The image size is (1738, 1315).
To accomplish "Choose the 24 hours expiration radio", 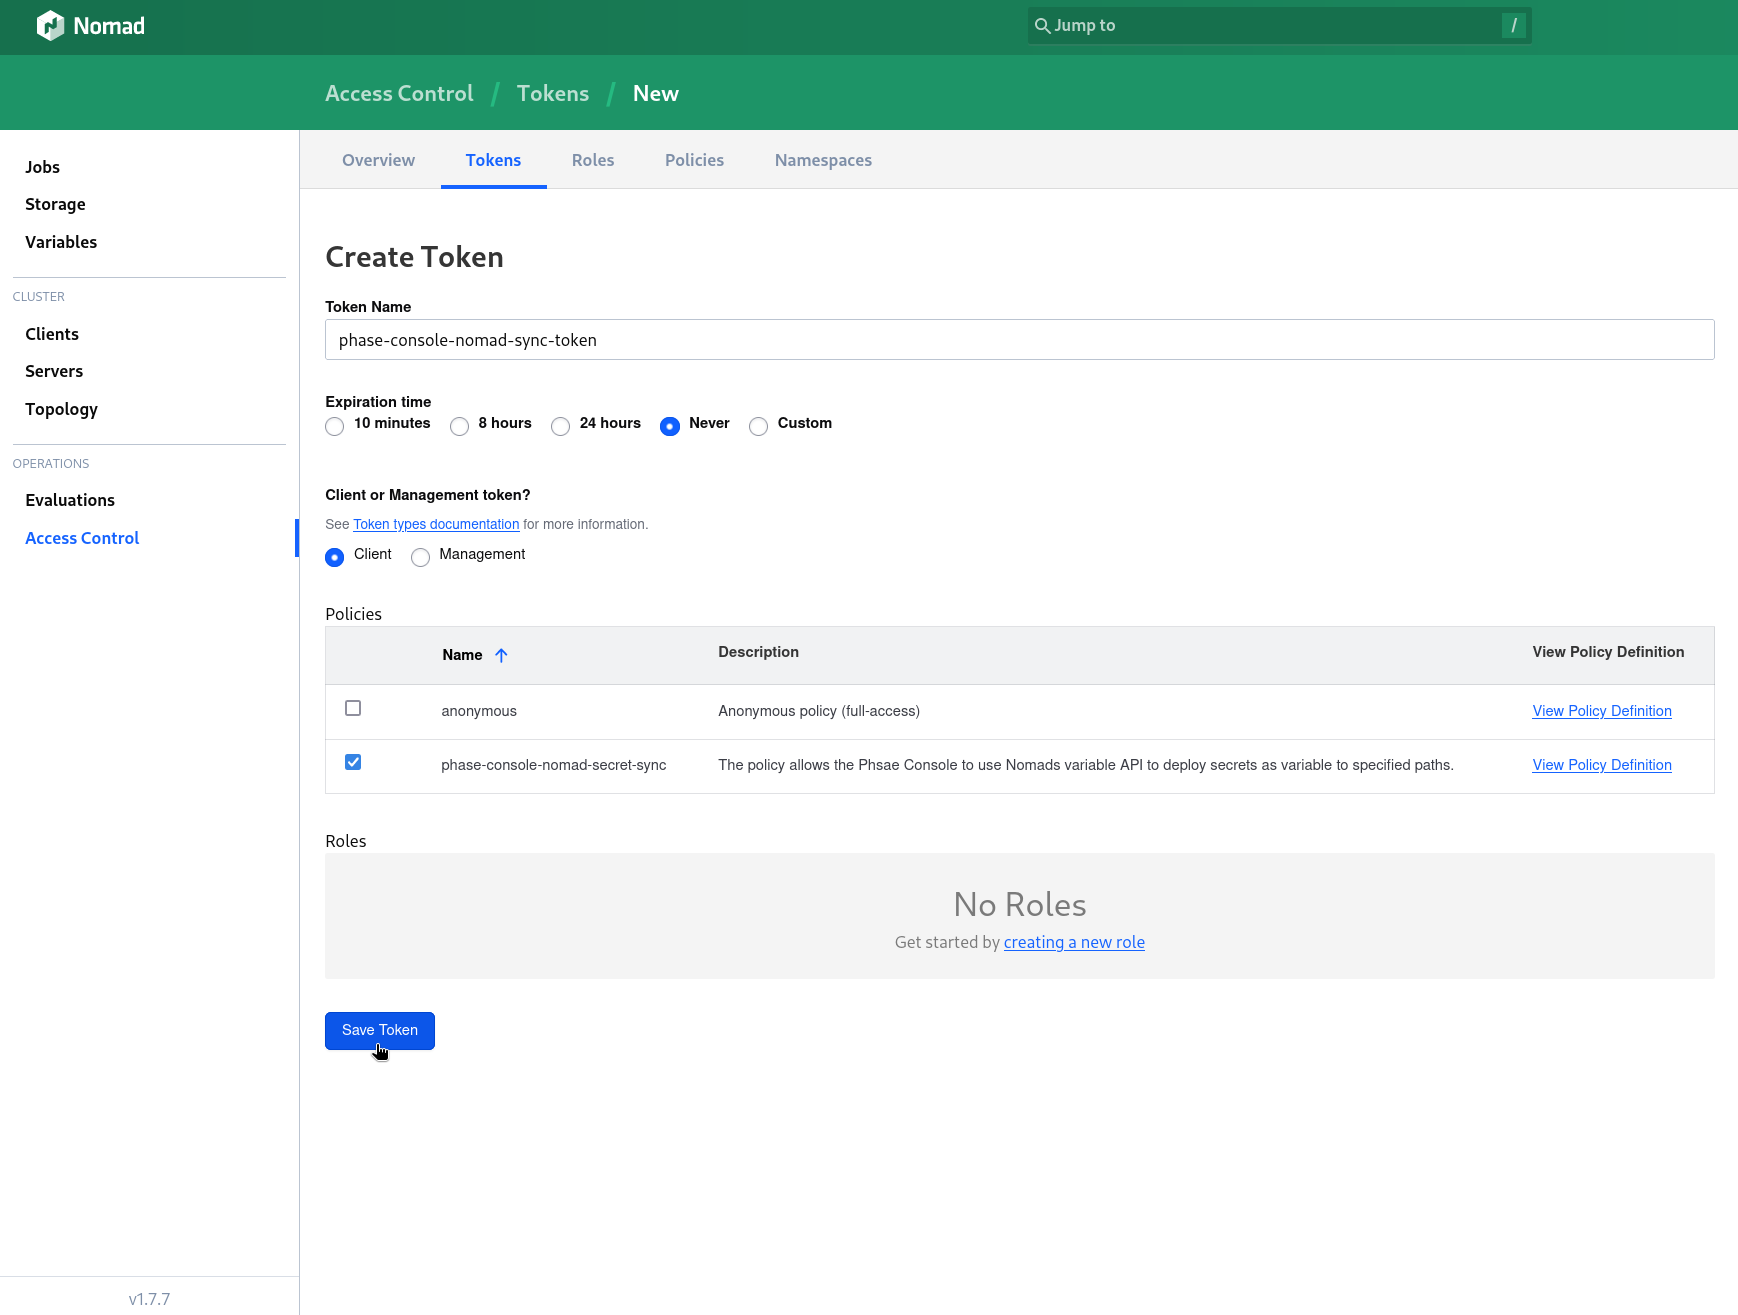I will [561, 426].
